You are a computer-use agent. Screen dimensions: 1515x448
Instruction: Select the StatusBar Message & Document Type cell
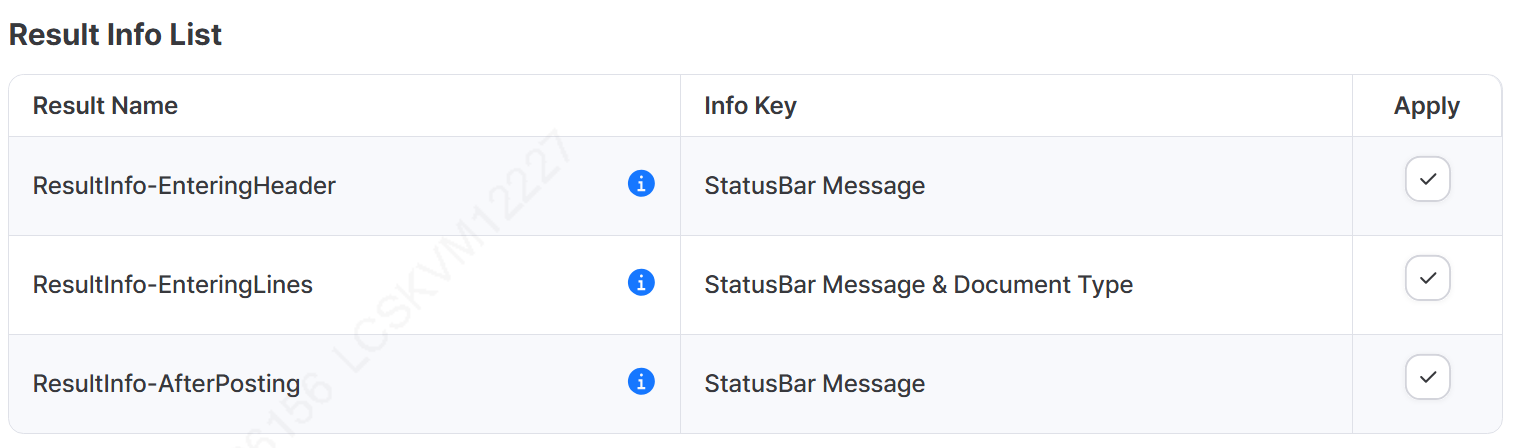coord(918,285)
